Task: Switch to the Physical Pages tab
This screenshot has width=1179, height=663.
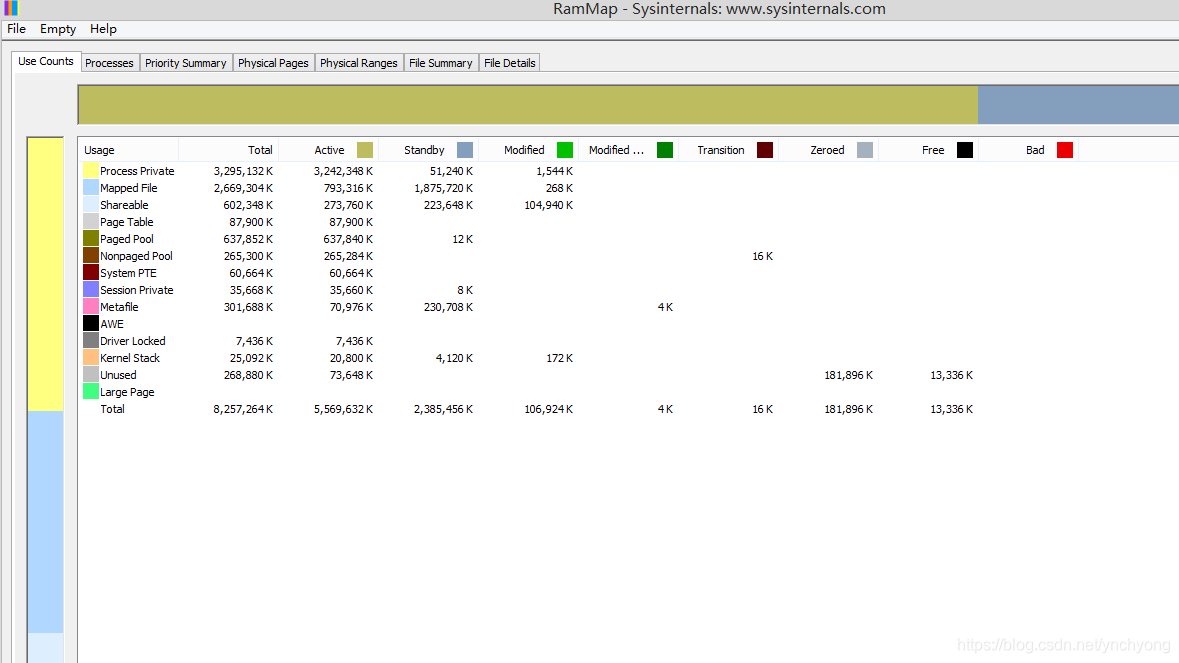Action: (273, 63)
